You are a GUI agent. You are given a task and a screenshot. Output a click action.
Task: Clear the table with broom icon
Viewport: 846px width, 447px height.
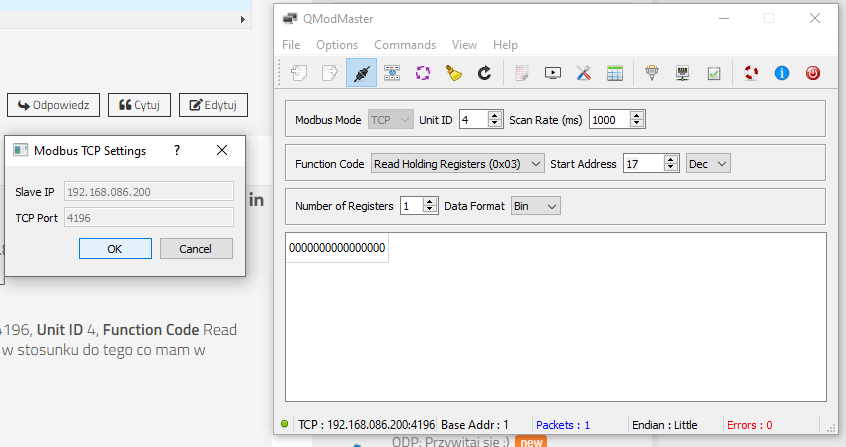tap(454, 73)
